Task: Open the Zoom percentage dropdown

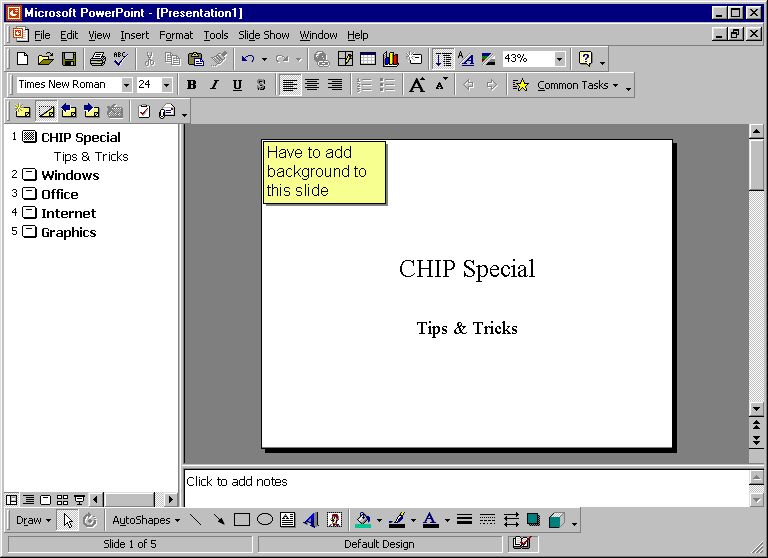Action: pos(559,59)
